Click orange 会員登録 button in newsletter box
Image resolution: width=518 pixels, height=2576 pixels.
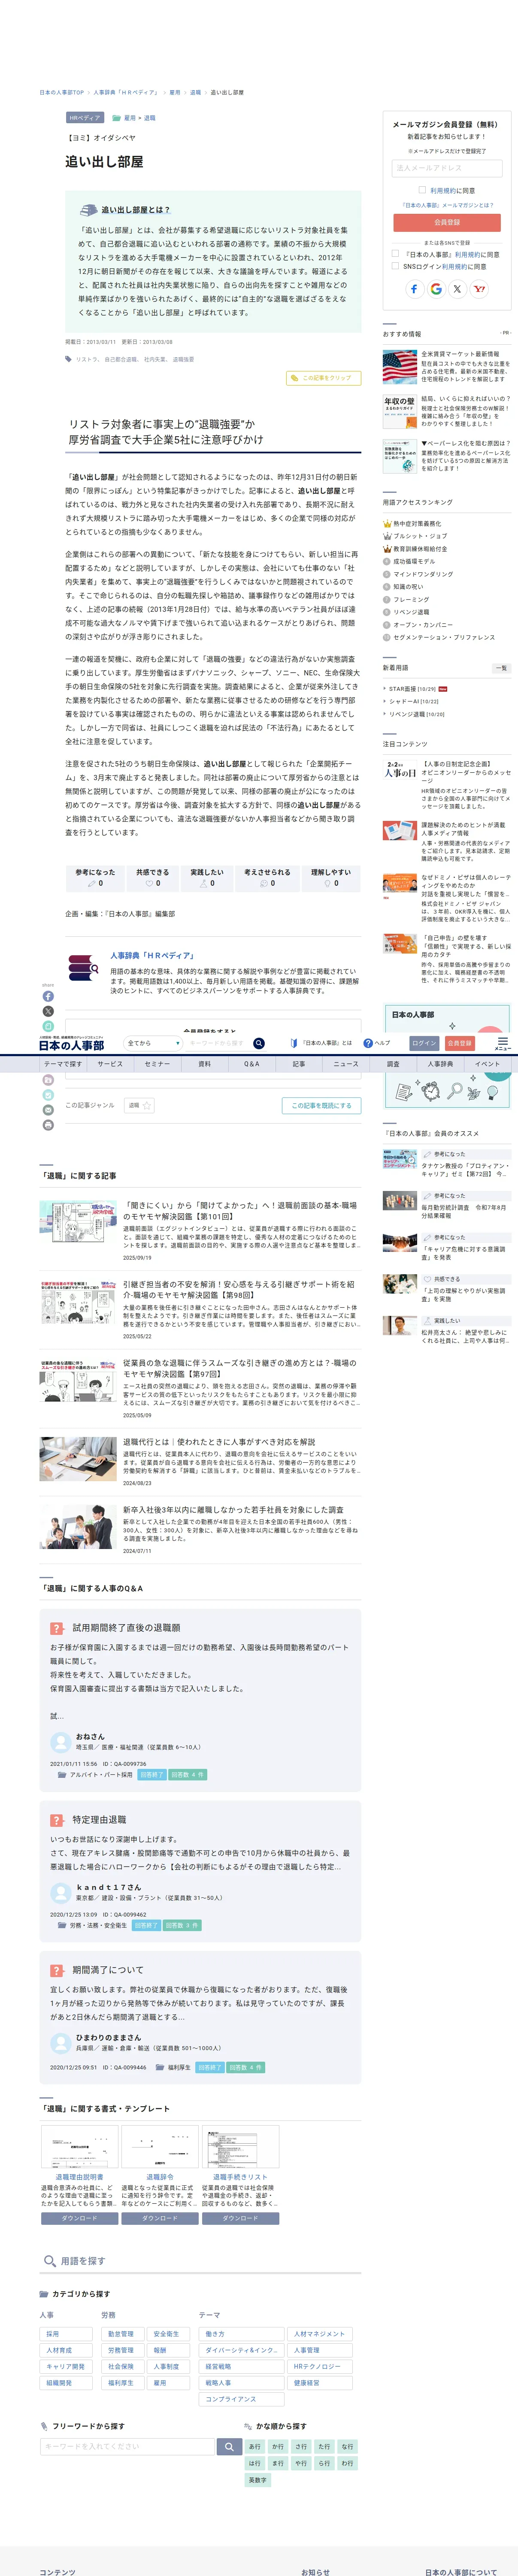coord(447,222)
